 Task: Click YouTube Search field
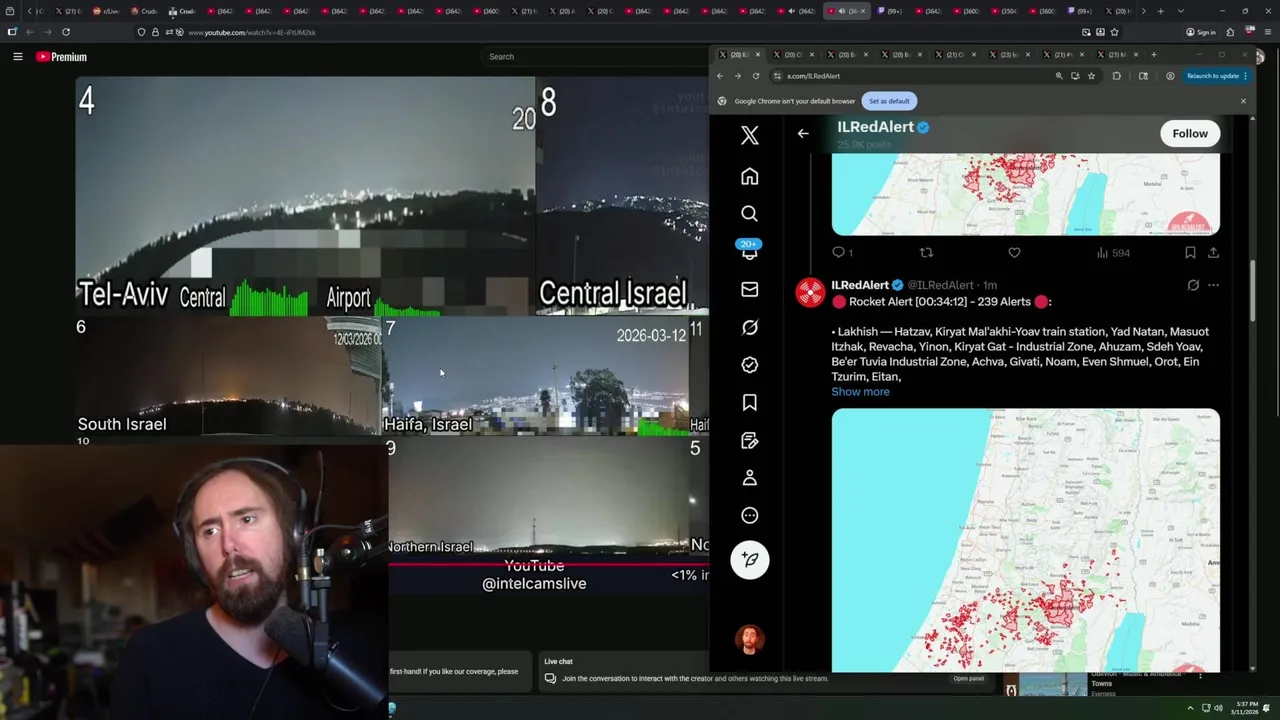595,57
